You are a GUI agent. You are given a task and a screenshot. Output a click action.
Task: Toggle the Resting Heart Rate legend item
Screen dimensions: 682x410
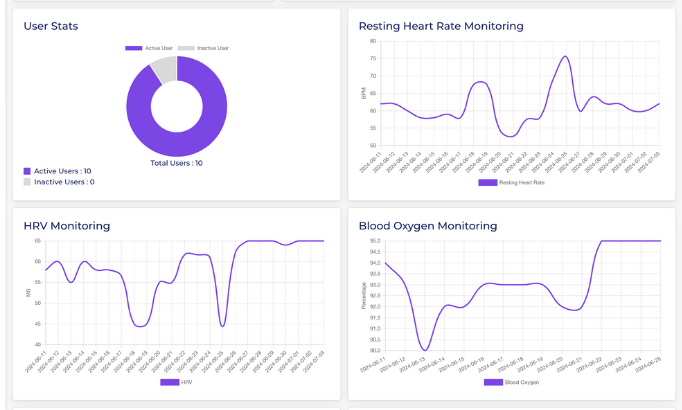point(488,183)
